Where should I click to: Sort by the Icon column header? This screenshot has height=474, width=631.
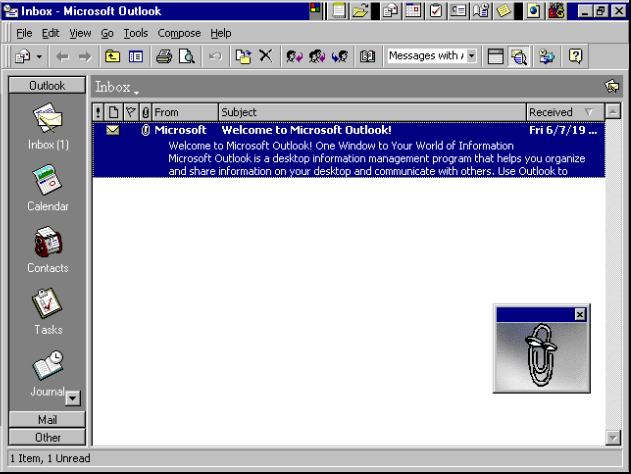coord(113,112)
